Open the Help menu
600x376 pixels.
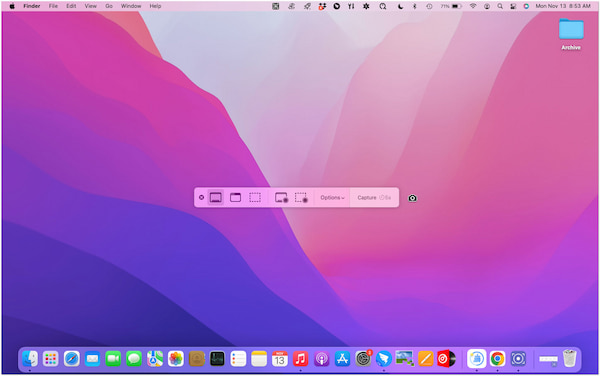click(155, 6)
